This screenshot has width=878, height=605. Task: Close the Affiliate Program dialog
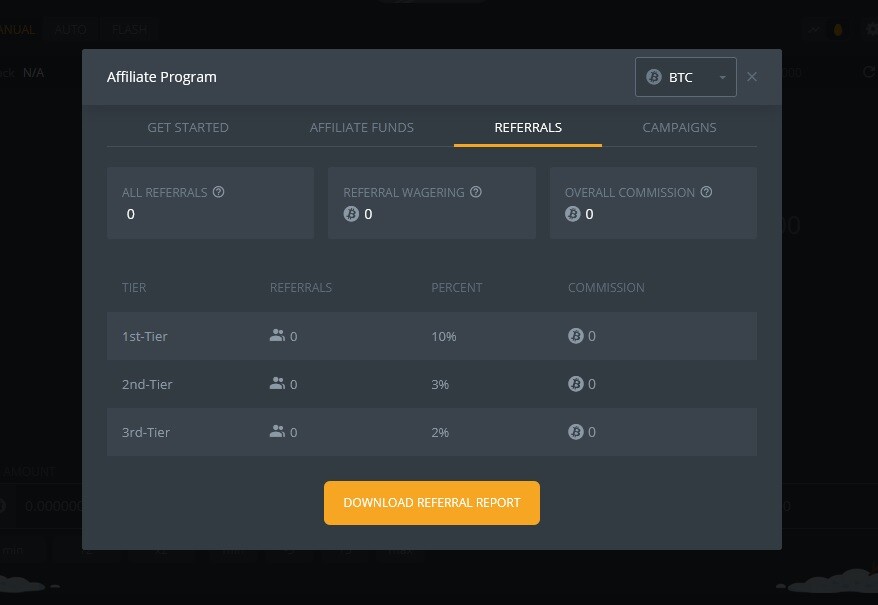click(x=752, y=76)
